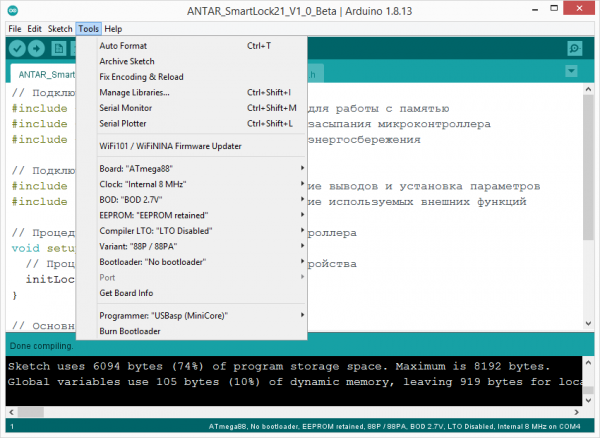The width and height of the screenshot is (600, 438).
Task: Click "Done compiling." status message
Action: [x=41, y=346]
